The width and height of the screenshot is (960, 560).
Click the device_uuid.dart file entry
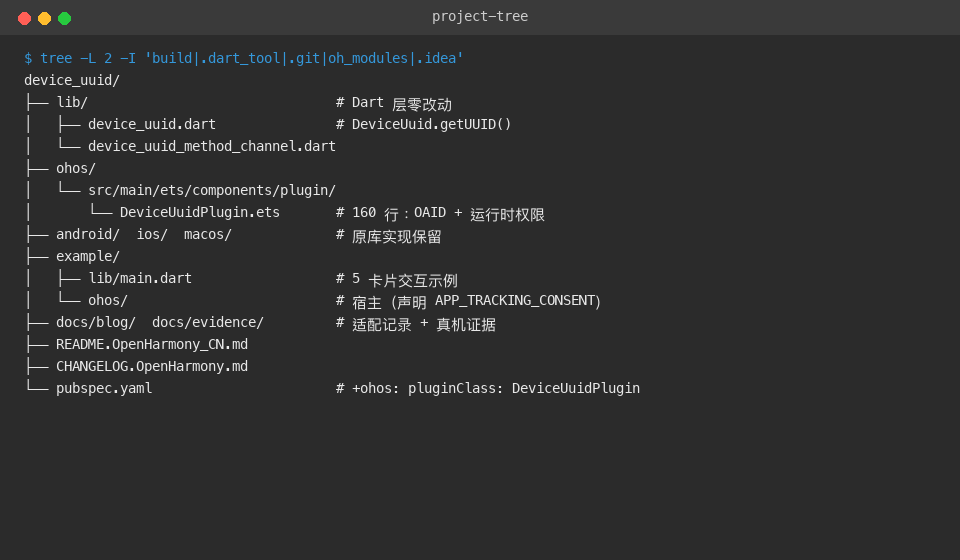[x=152, y=124]
